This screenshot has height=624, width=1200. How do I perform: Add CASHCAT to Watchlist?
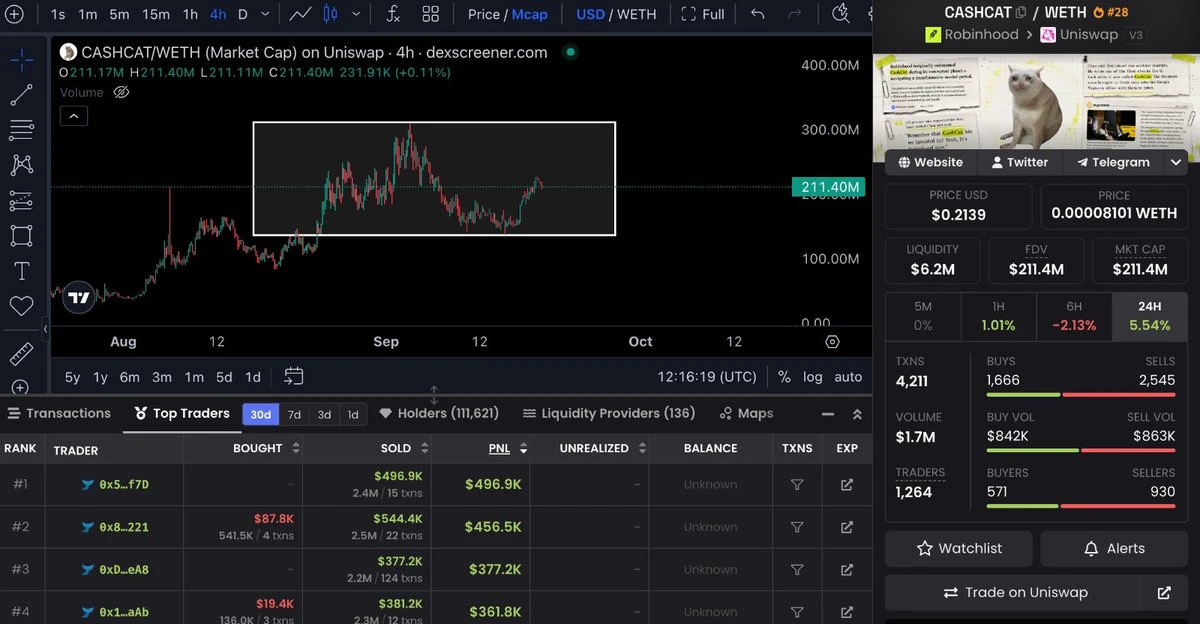[x=959, y=548]
